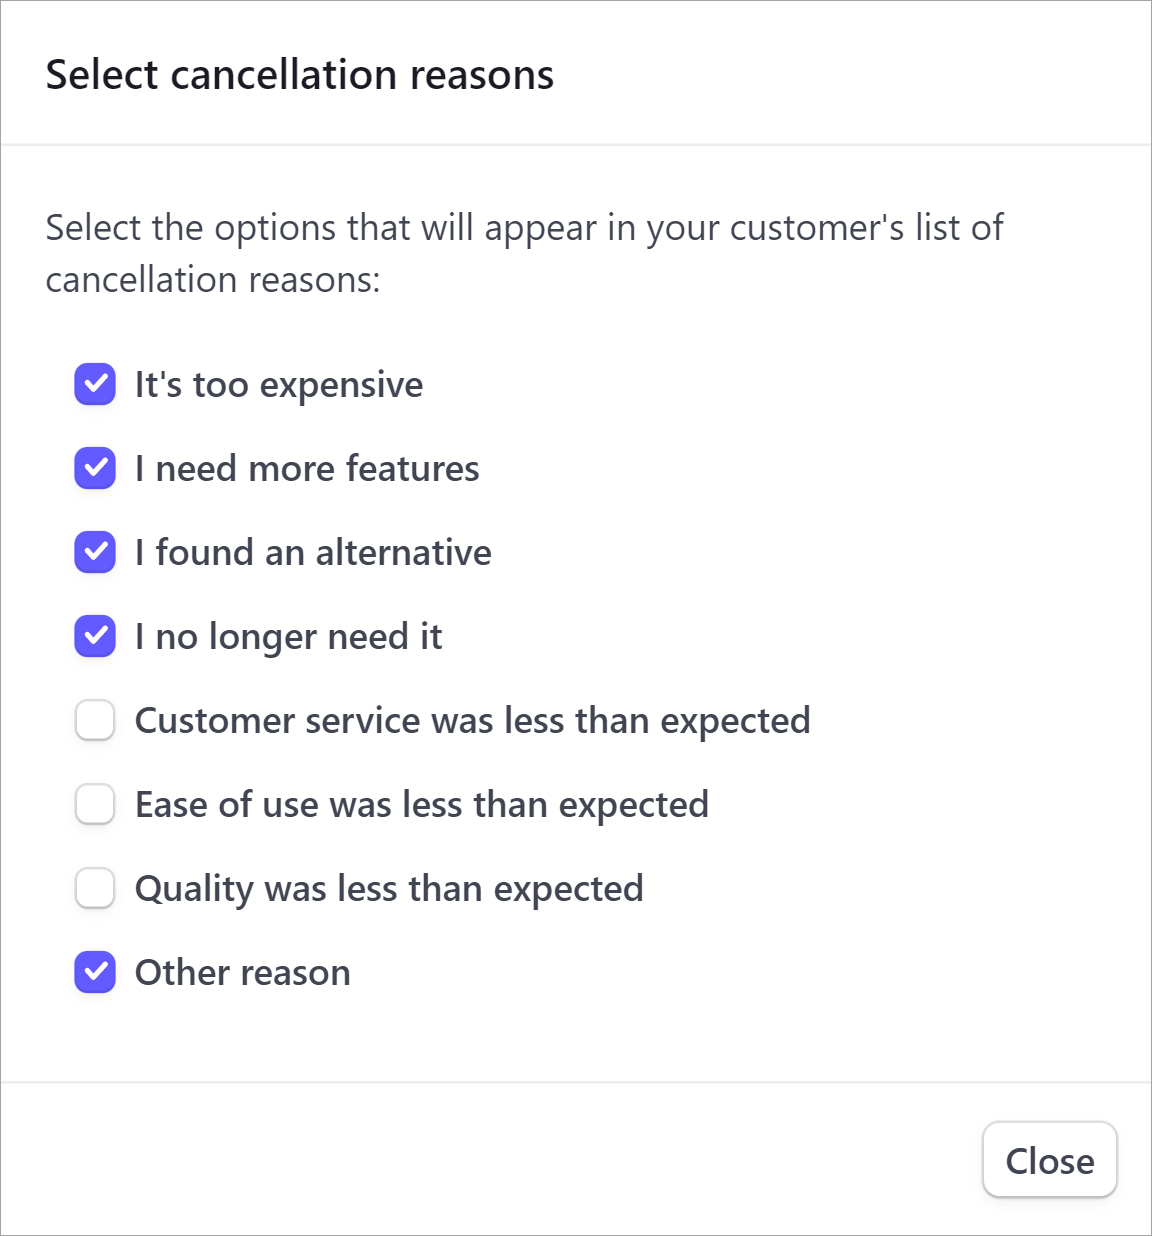
Task: Click the "It's too expensive" label text
Action: 279,385
